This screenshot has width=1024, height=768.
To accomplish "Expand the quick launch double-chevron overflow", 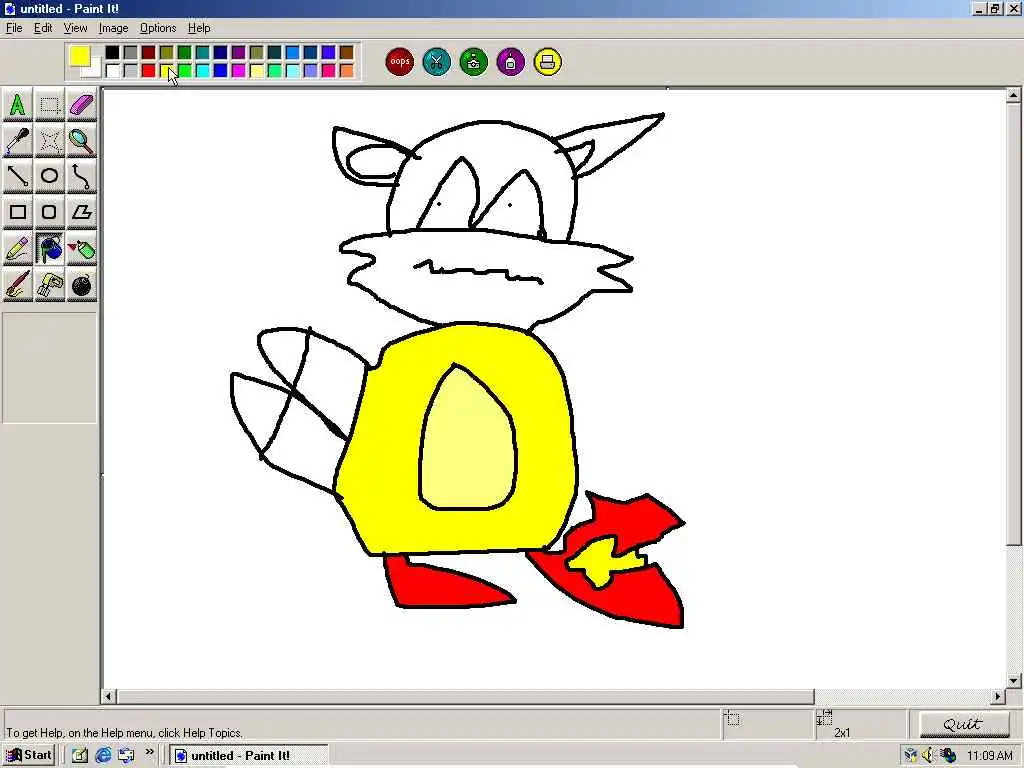I will click(x=149, y=753).
